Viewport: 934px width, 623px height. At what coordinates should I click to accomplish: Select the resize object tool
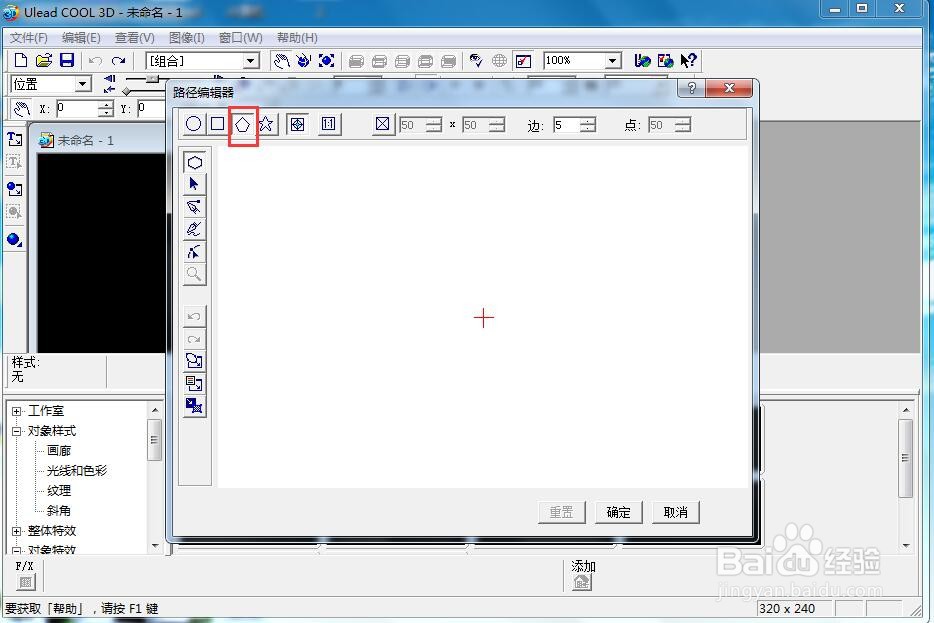(326, 60)
